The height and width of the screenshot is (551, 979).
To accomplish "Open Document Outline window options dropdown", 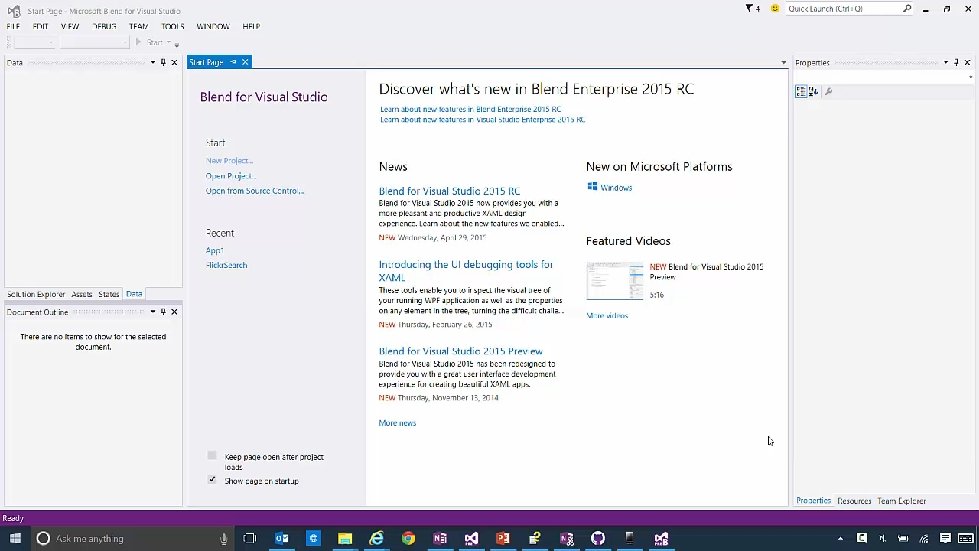I will point(152,311).
